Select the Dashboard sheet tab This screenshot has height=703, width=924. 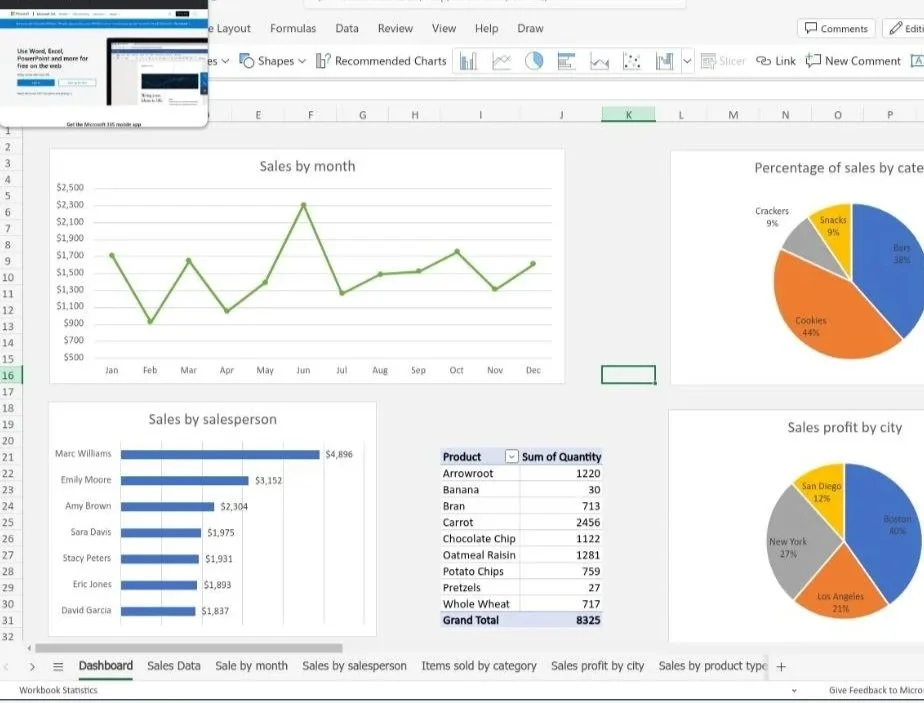105,666
